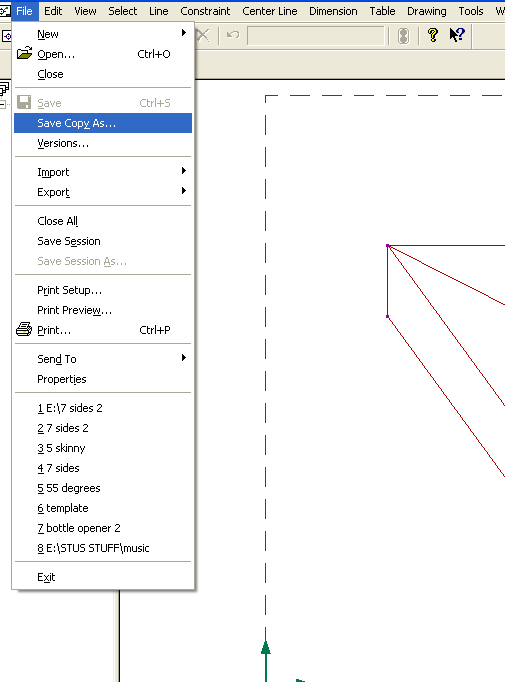Open Print Setup... from File menu
505x682 pixels.
[x=103, y=290]
